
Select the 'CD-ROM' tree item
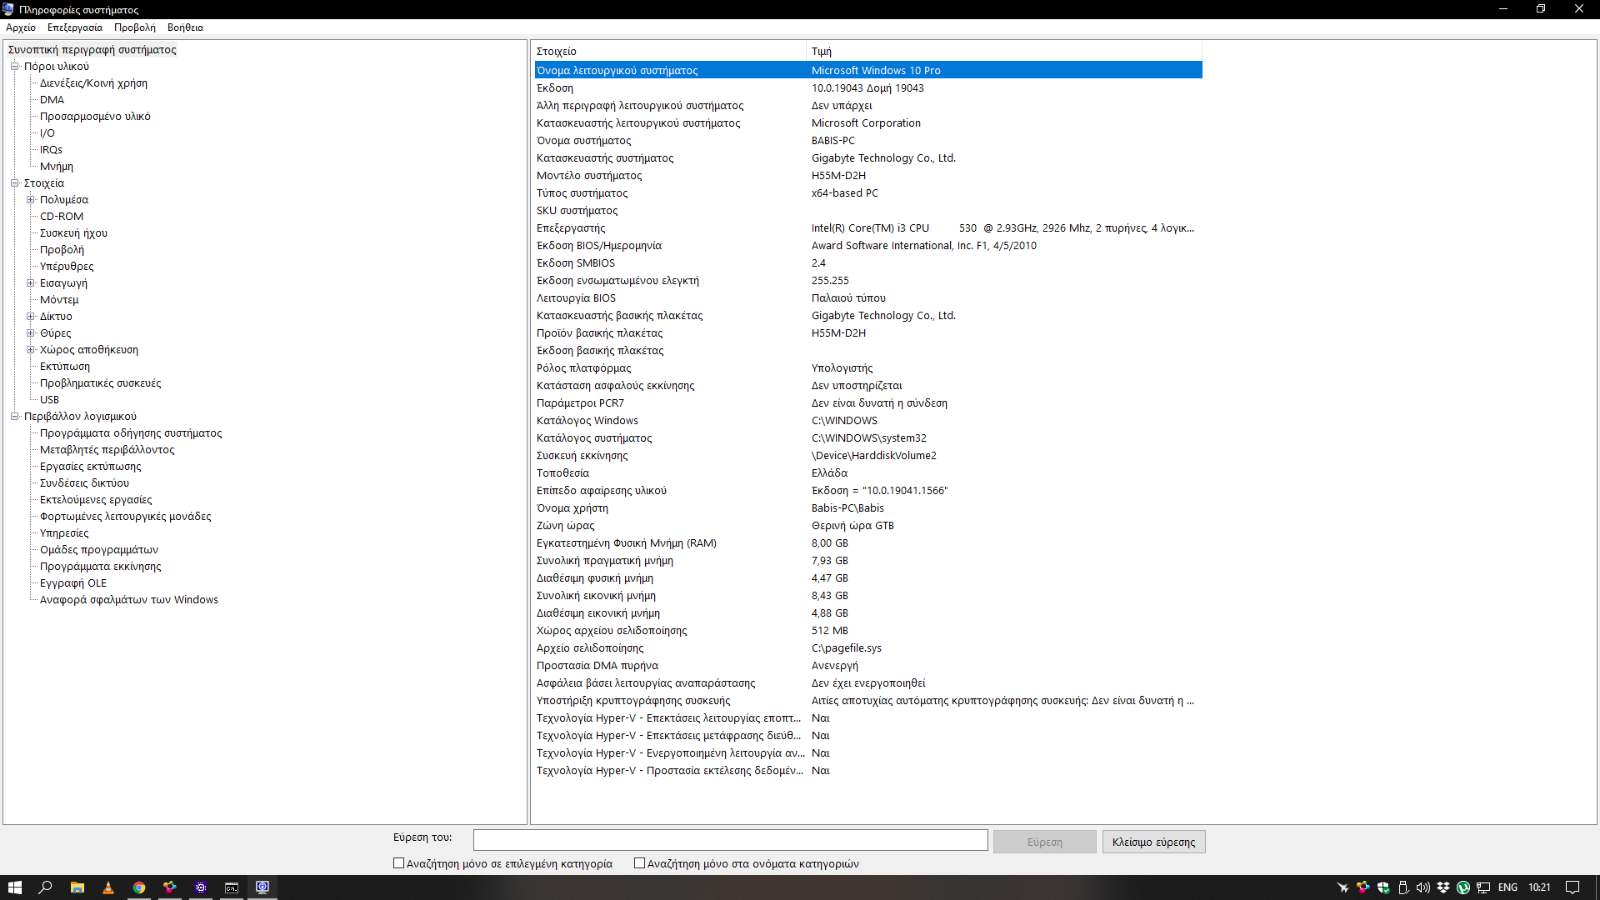[x=62, y=216]
